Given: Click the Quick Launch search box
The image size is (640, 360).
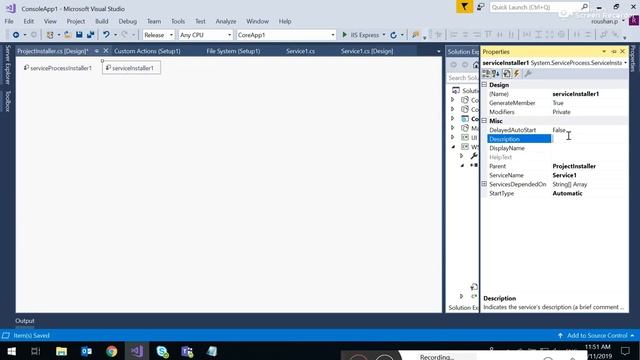Looking at the screenshot, I should point(539,7).
